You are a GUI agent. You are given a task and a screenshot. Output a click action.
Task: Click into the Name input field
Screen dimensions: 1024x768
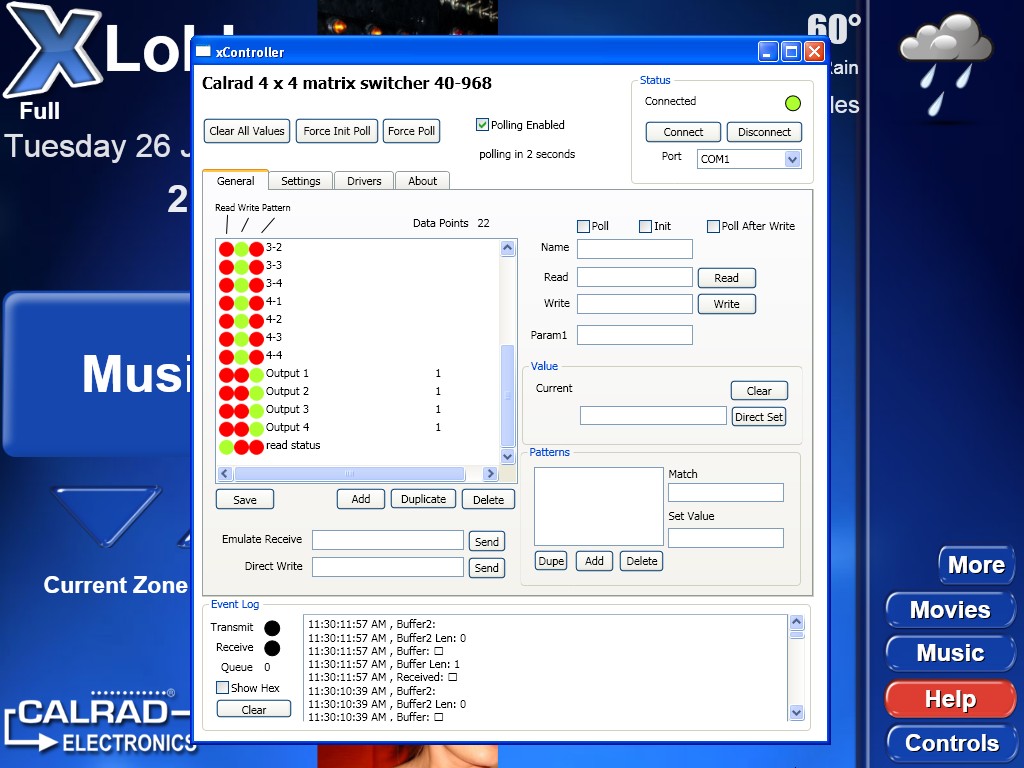click(635, 249)
